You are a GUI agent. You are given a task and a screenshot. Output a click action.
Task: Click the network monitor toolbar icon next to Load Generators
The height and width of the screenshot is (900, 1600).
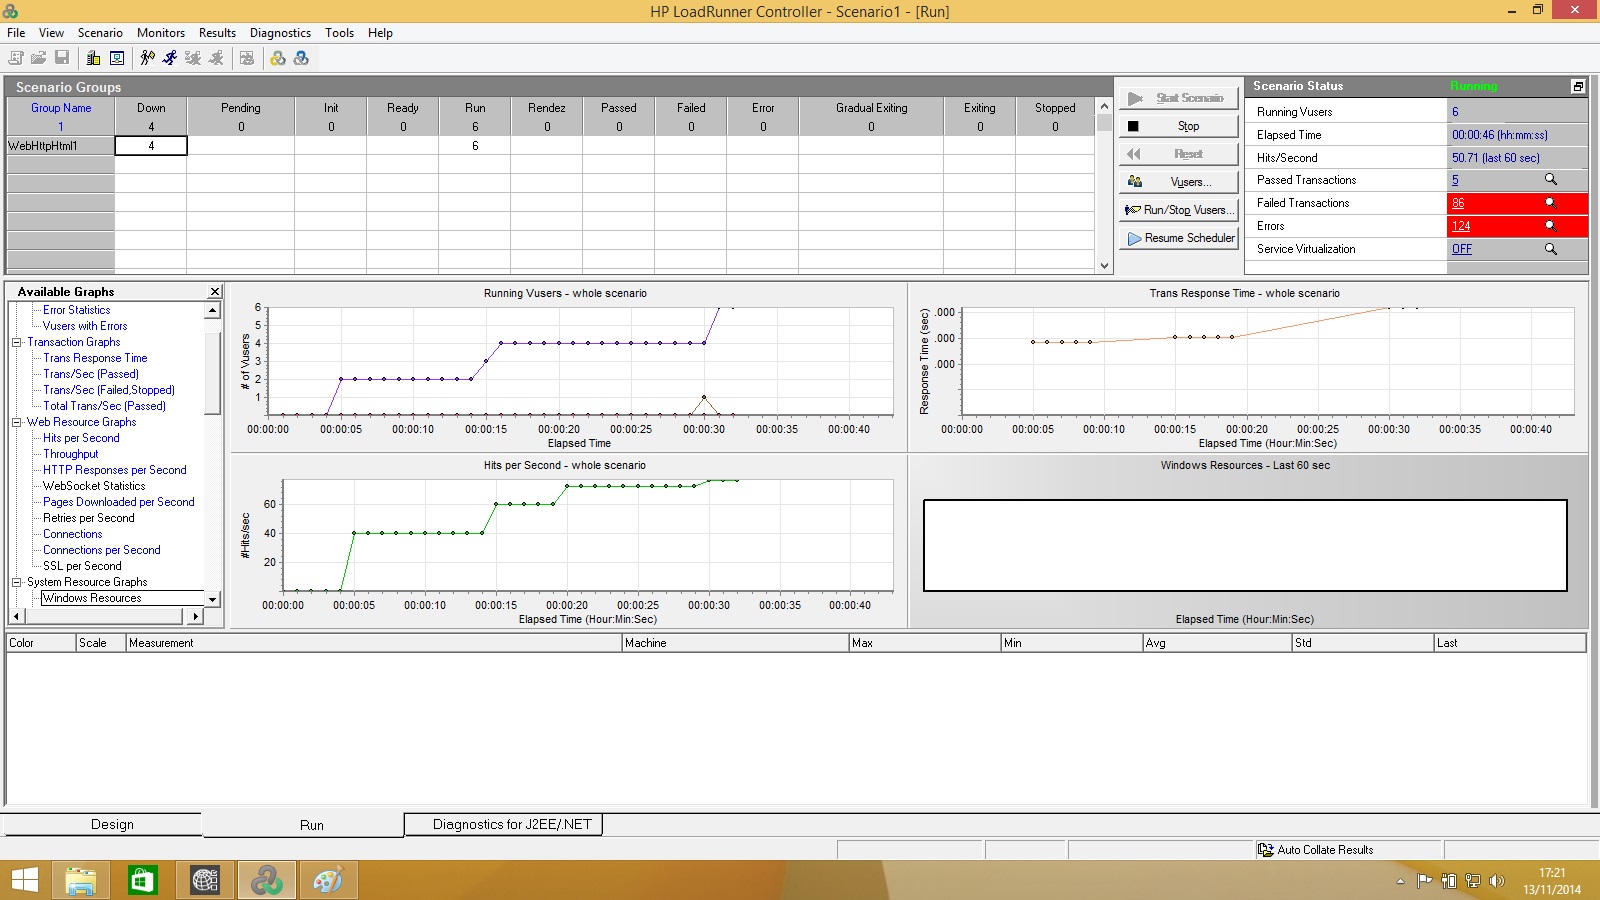pos(117,58)
